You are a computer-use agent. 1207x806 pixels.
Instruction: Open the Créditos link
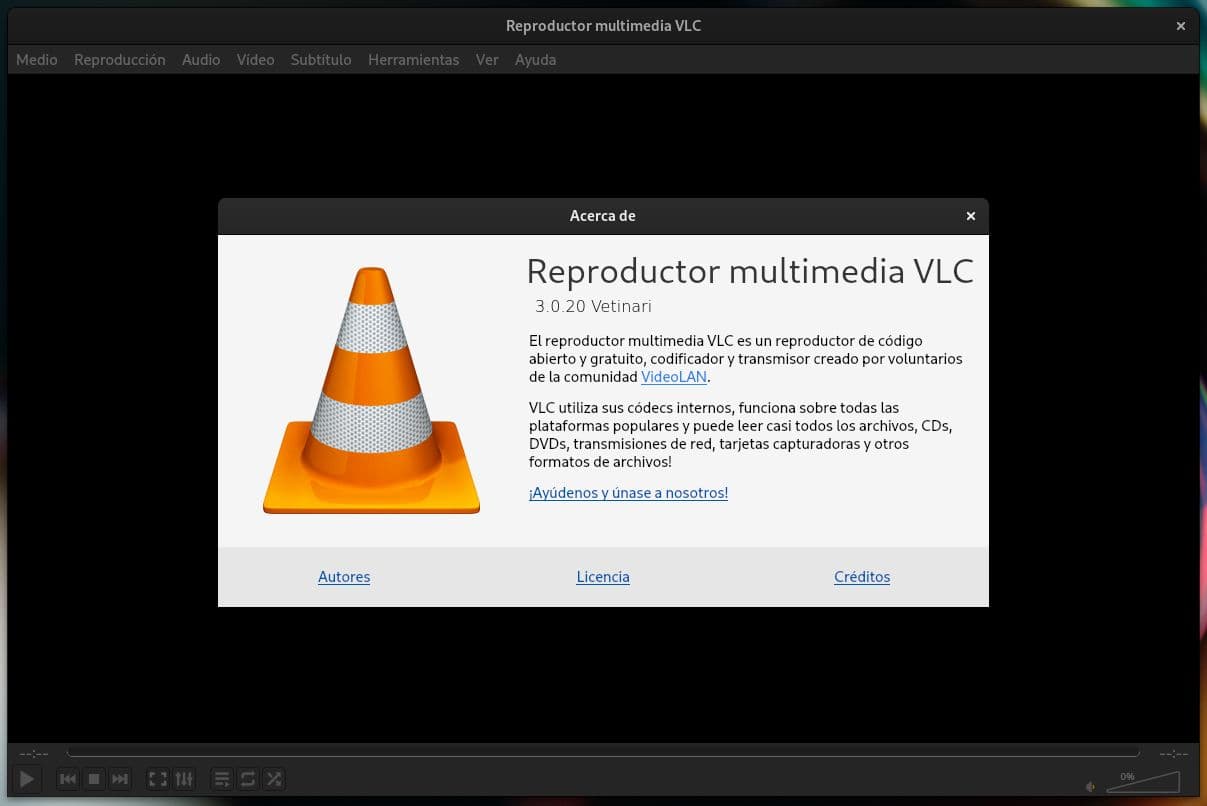[x=862, y=577]
